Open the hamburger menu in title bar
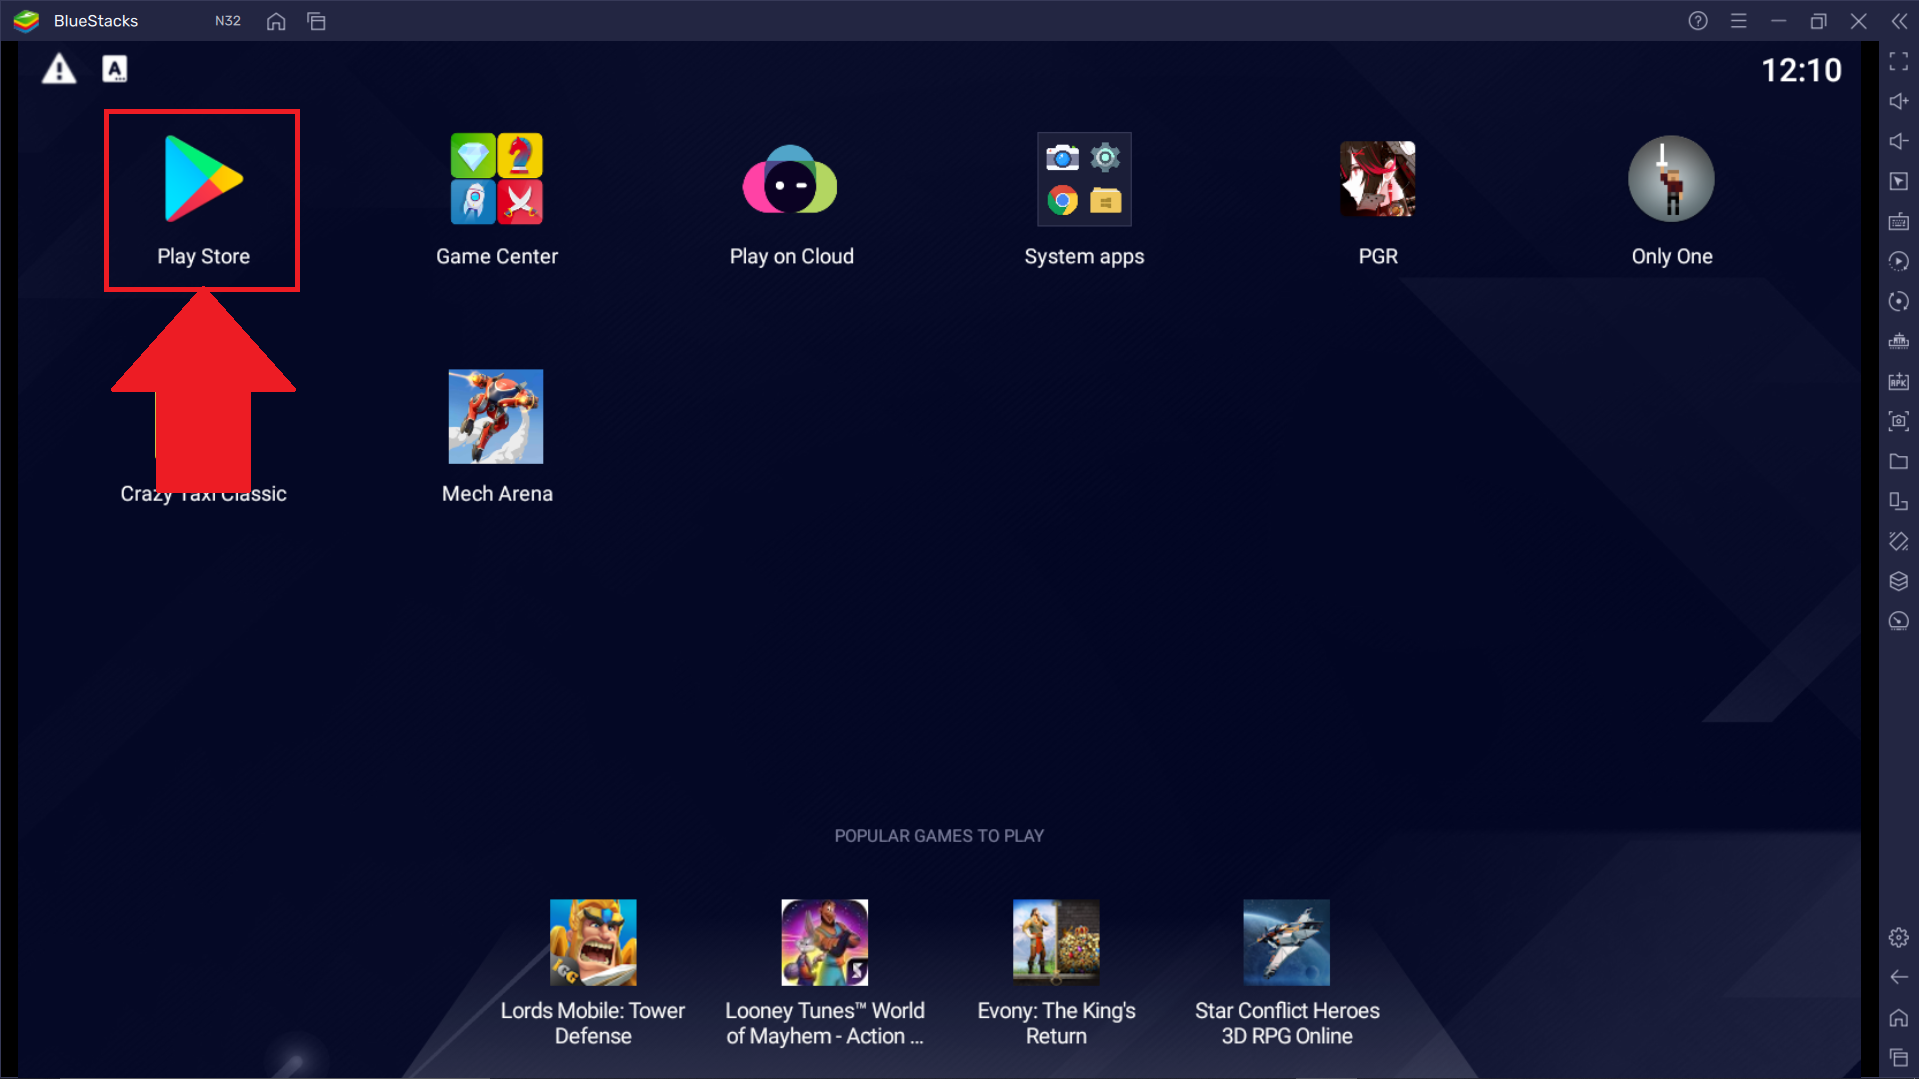The width and height of the screenshot is (1919, 1079). tap(1739, 21)
